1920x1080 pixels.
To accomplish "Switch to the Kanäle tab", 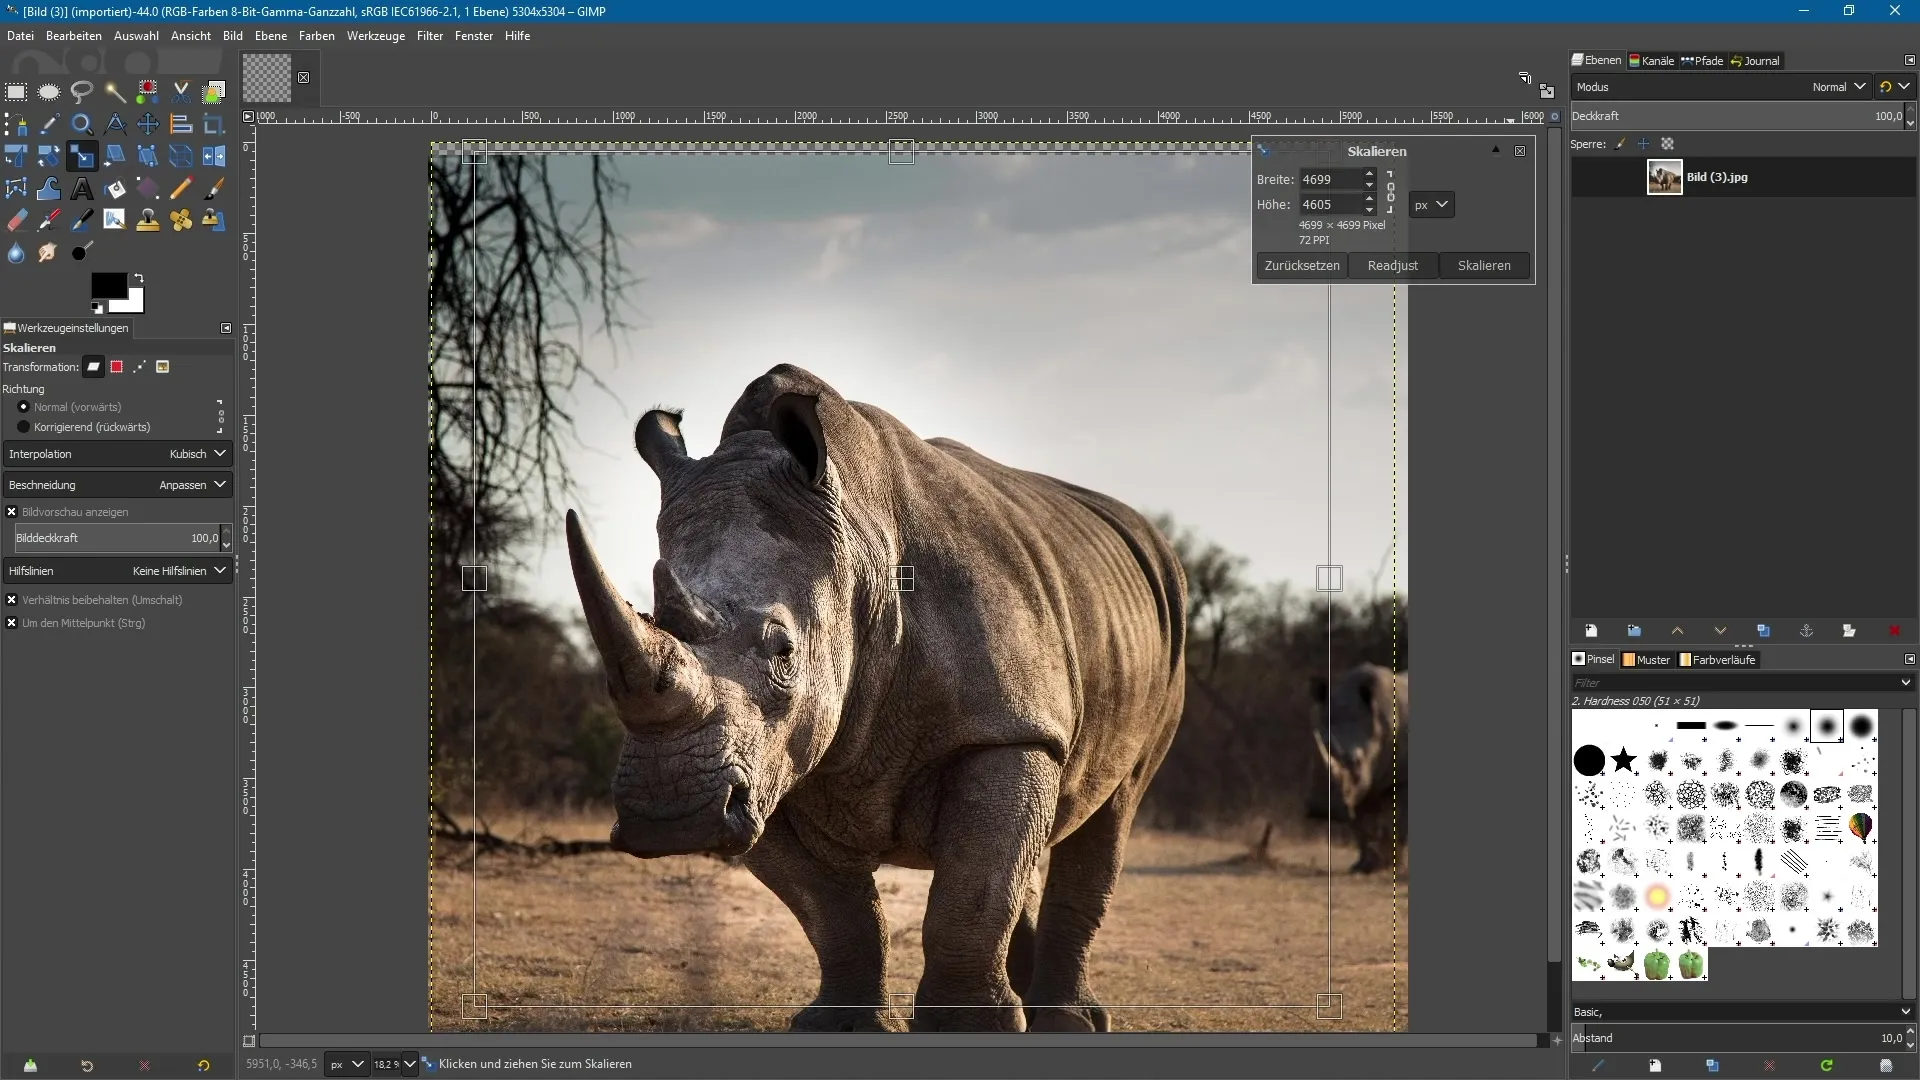I will pyautogui.click(x=1652, y=61).
